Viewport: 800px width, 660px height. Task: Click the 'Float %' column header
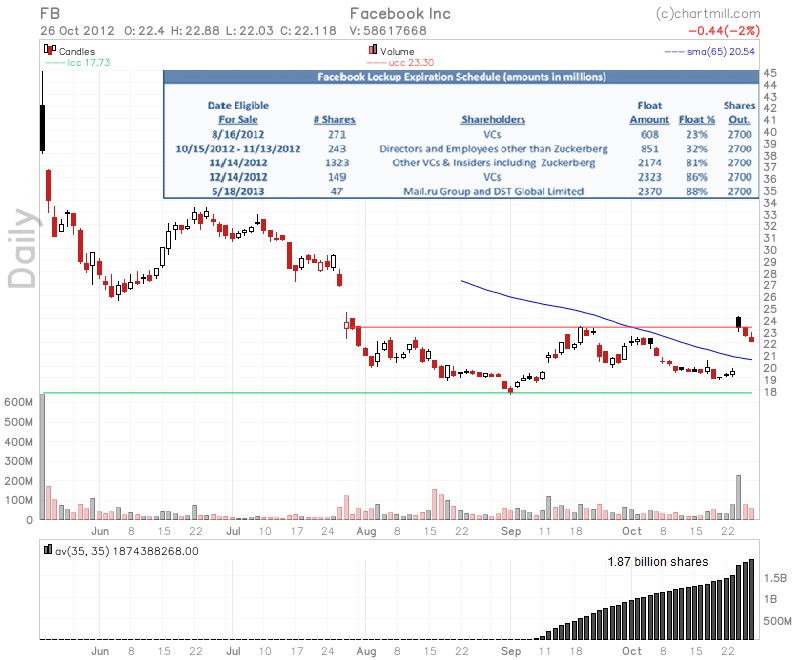[x=696, y=119]
